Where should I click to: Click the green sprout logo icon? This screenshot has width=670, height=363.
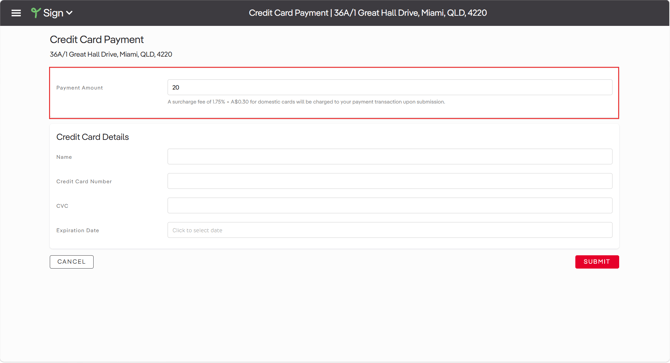36,13
